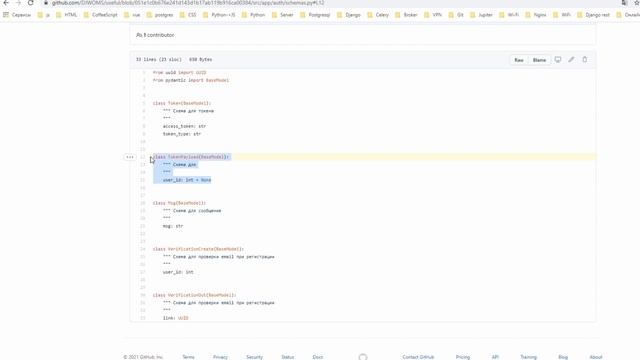Image resolution: width=640 pixels, height=360 pixels.
Task: Open the Broker bookmark folder
Action: [x=407, y=15]
